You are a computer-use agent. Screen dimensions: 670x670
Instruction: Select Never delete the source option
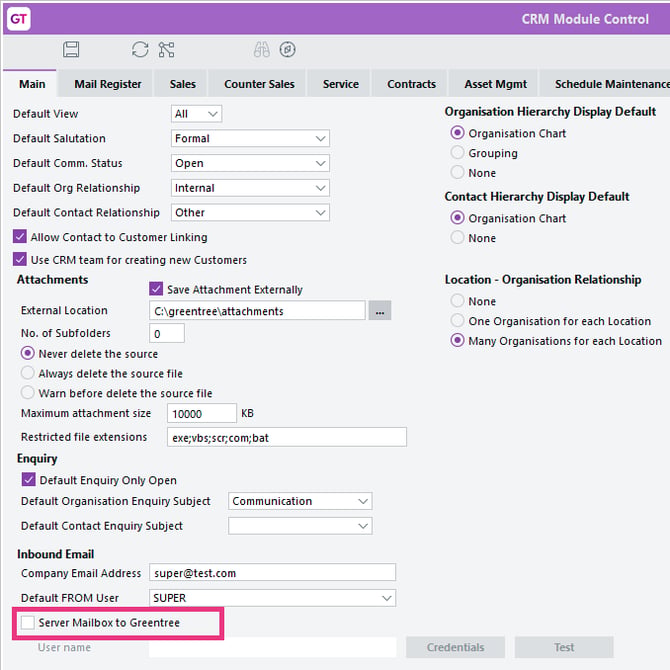tap(28, 353)
